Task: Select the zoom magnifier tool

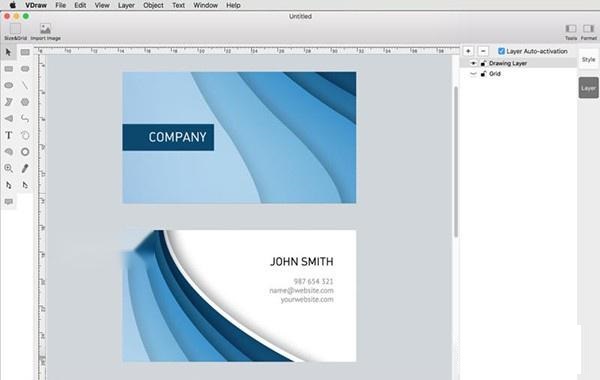Action: (8, 168)
